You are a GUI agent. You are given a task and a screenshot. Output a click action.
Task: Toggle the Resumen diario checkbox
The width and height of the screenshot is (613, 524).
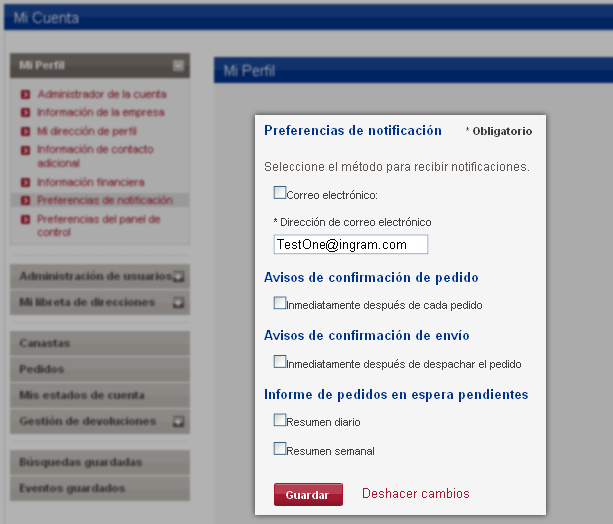(280, 420)
